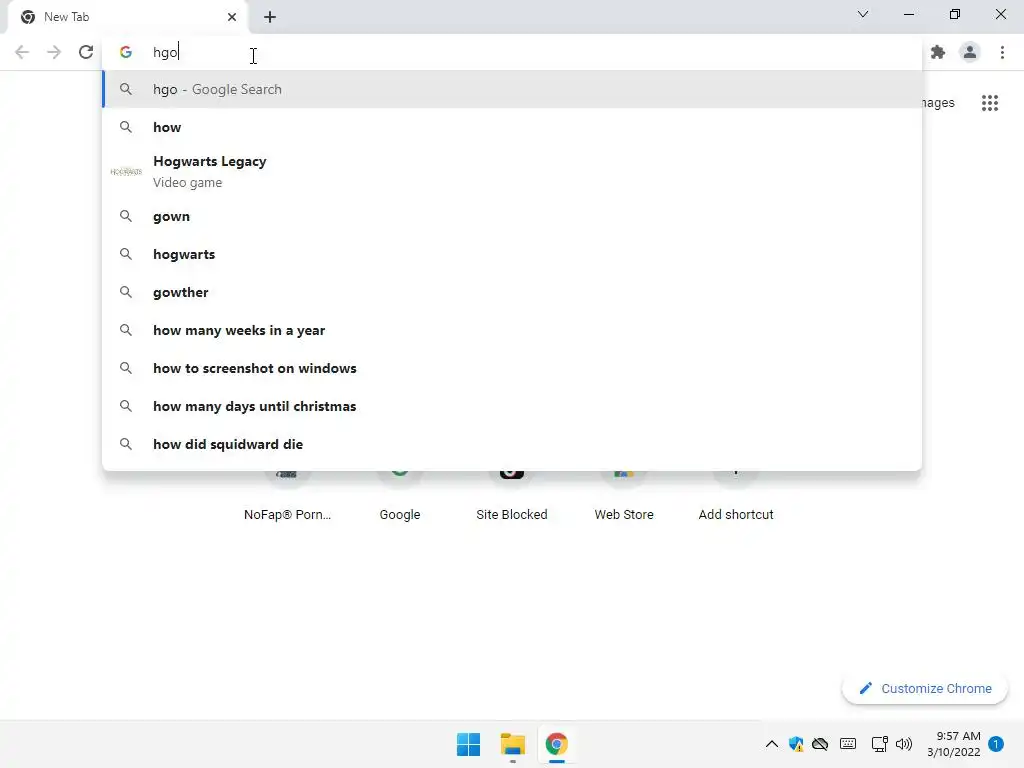The width and height of the screenshot is (1024, 768).
Task: Click the magnifier icon beside 'gowther'
Action: (126, 292)
